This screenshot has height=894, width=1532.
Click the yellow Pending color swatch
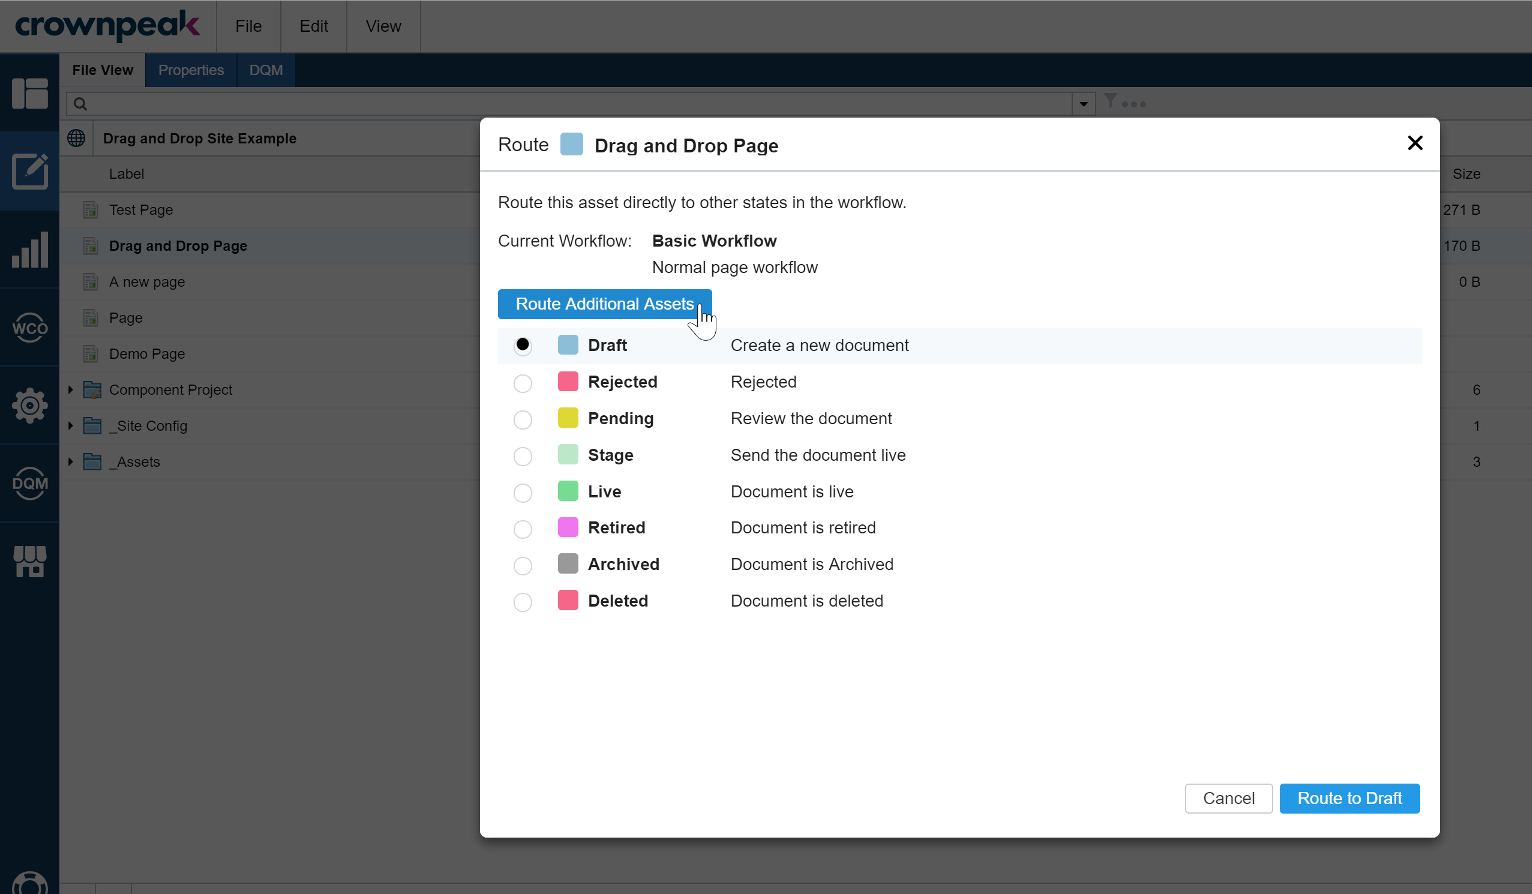[x=568, y=418]
